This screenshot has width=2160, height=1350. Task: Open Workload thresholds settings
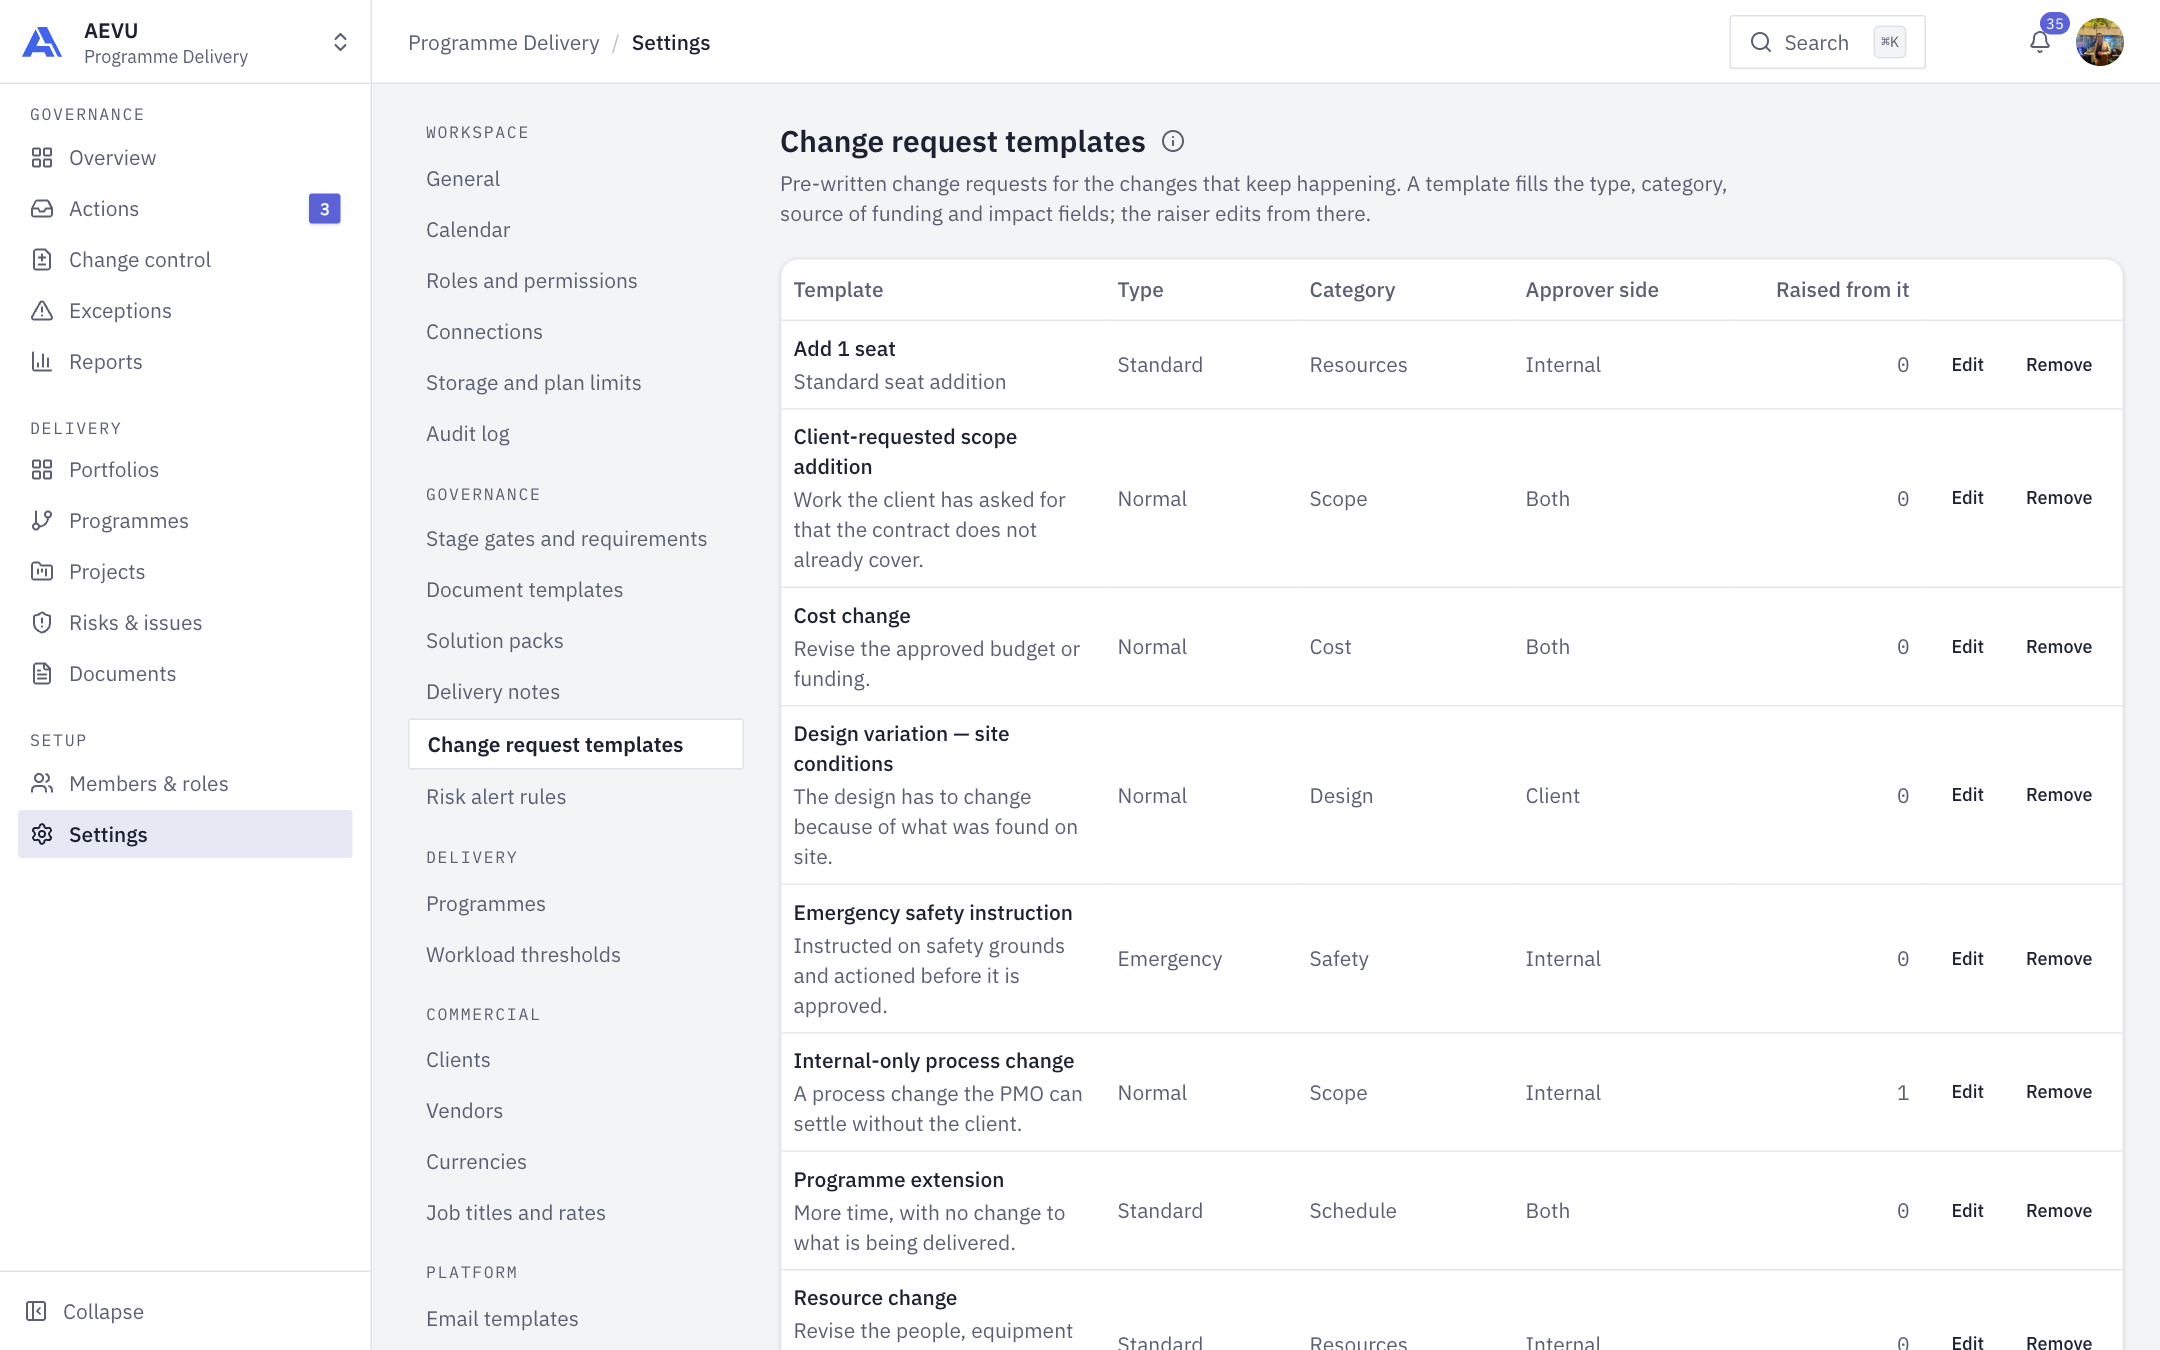(x=523, y=955)
